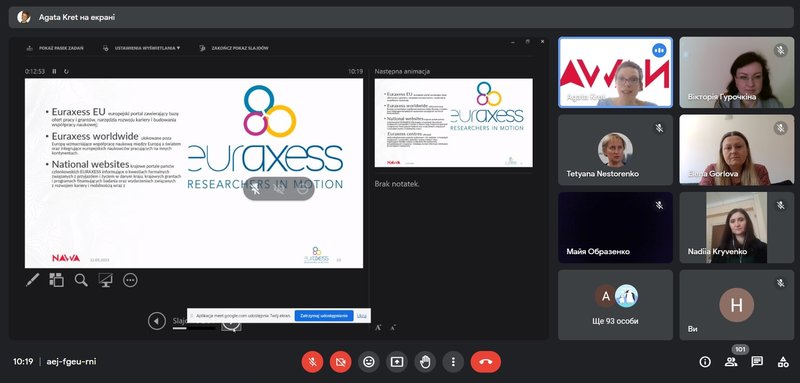Click the muted mic overlay icon on shared screen

(256, 189)
